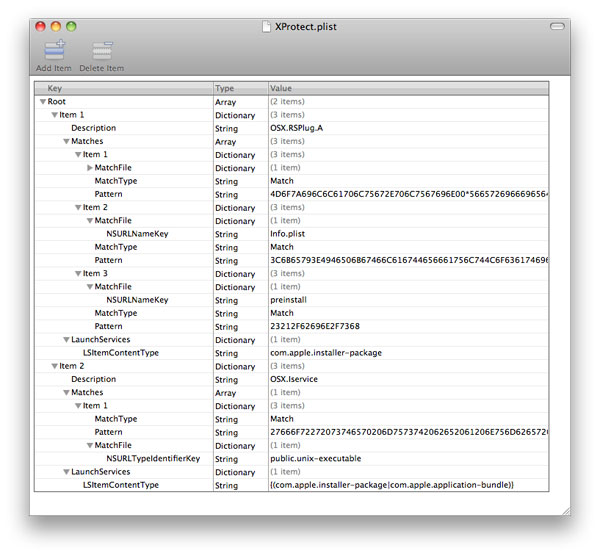Sort by the Key column header

pos(124,88)
